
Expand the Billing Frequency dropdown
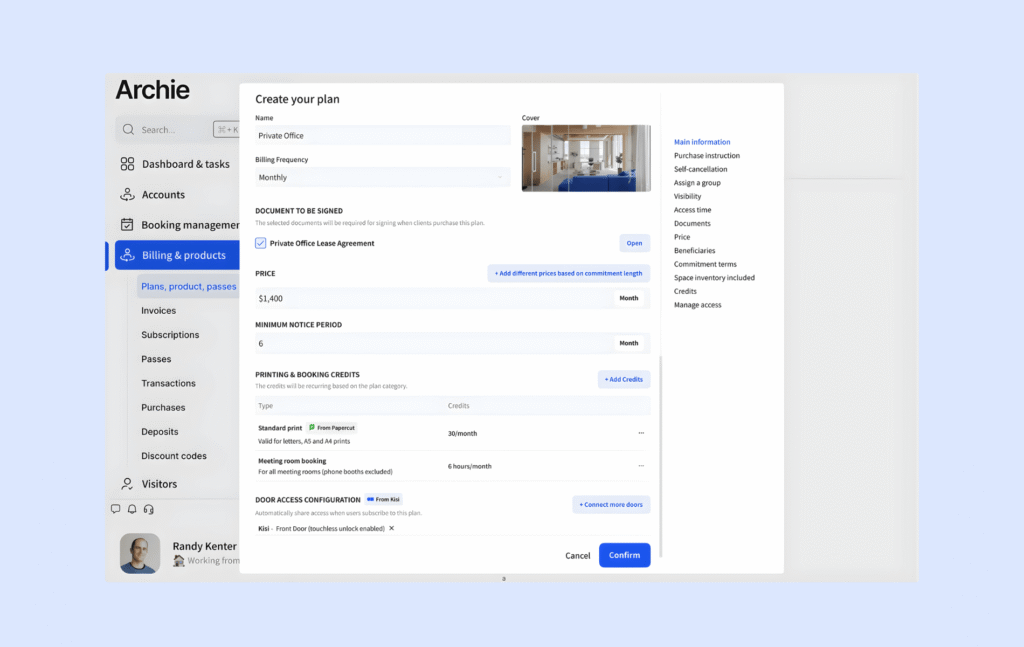[x=382, y=178]
